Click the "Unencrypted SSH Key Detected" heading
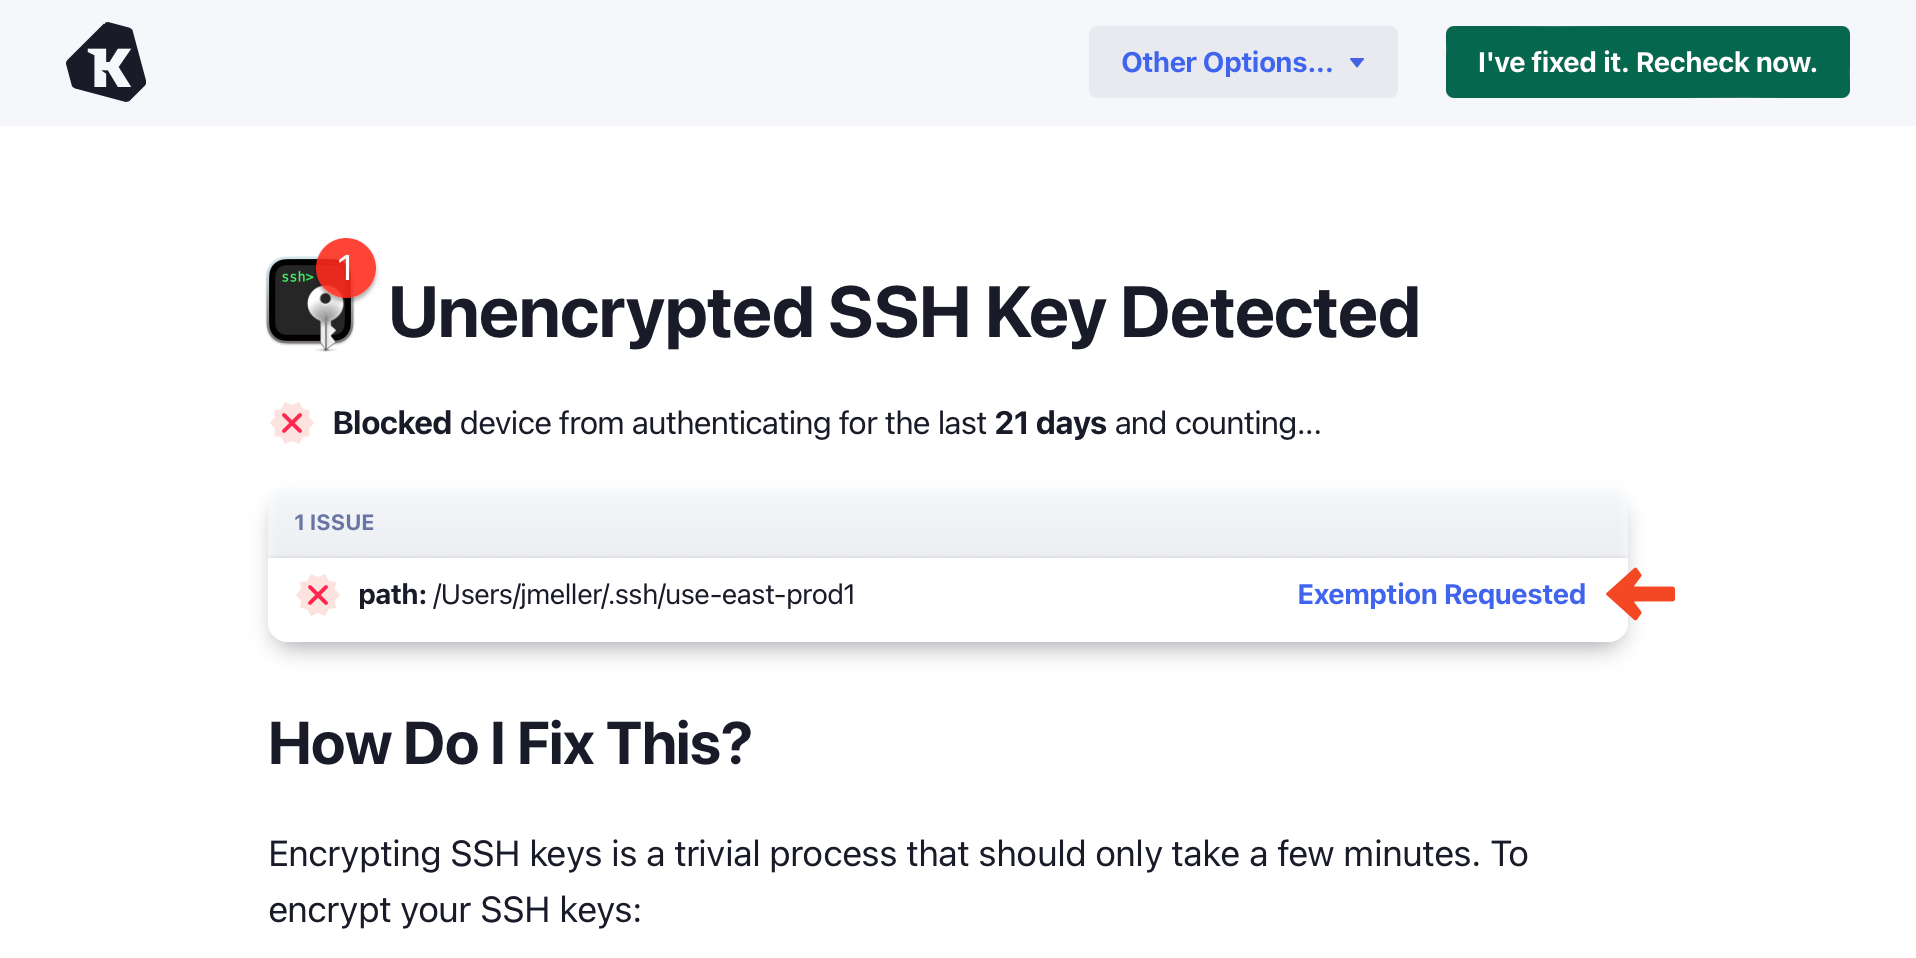 [x=903, y=313]
